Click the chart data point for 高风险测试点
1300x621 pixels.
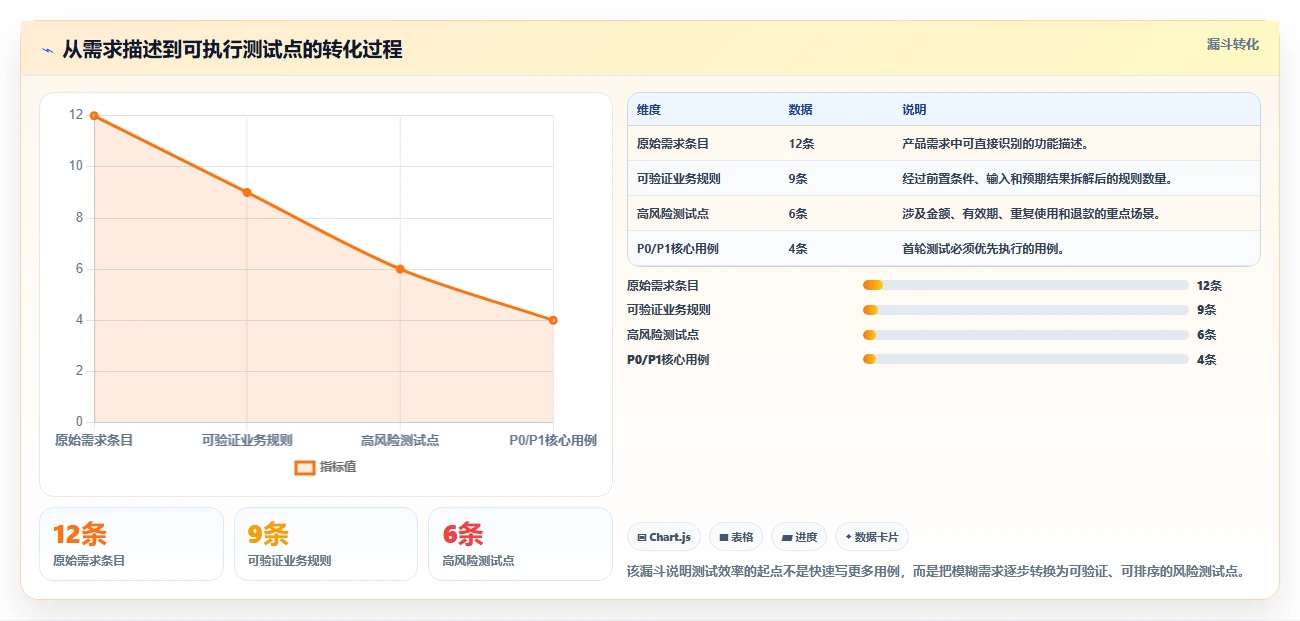(400, 269)
